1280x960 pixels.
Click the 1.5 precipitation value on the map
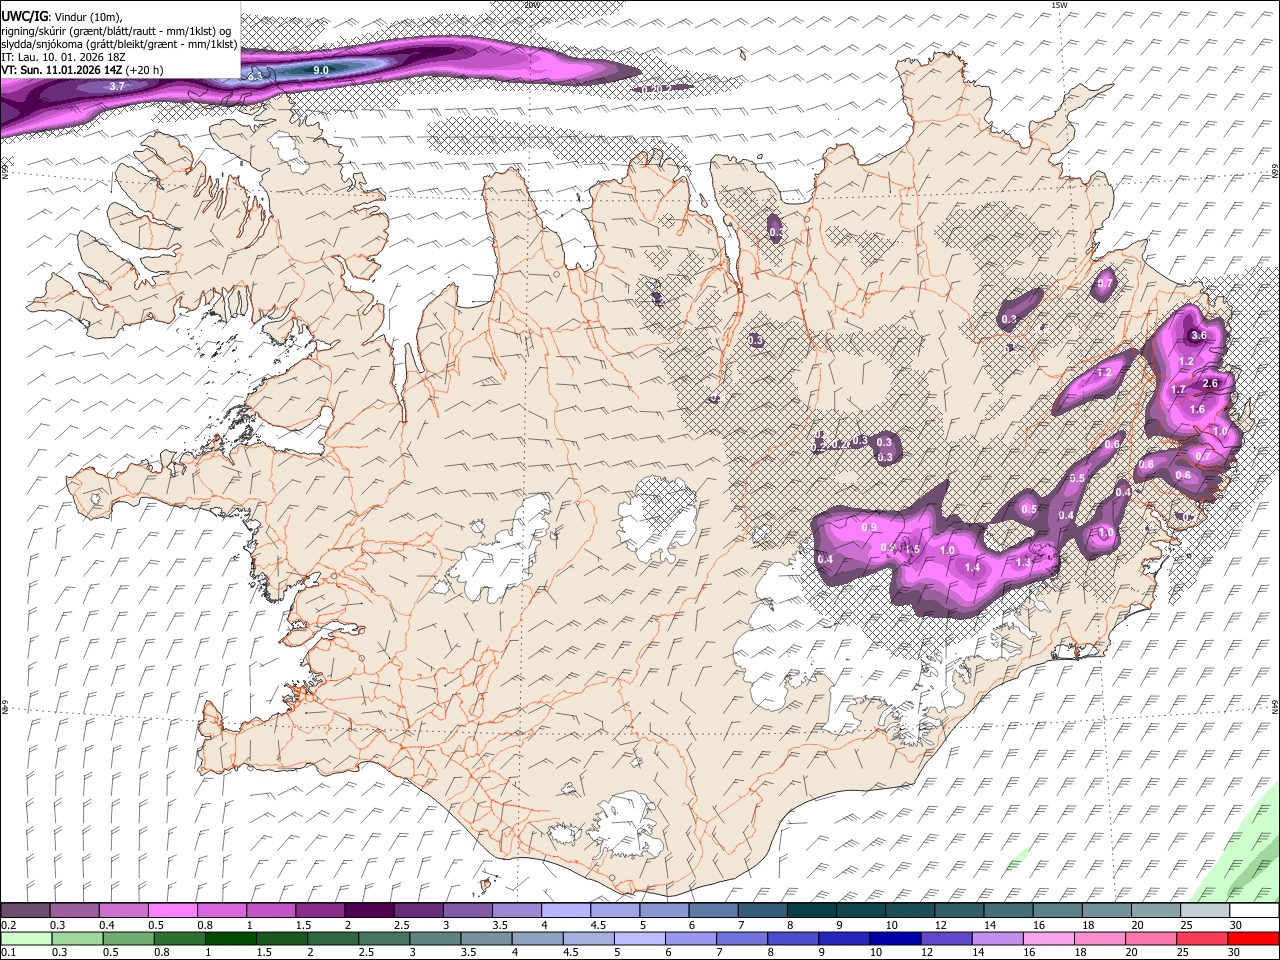pos(912,550)
